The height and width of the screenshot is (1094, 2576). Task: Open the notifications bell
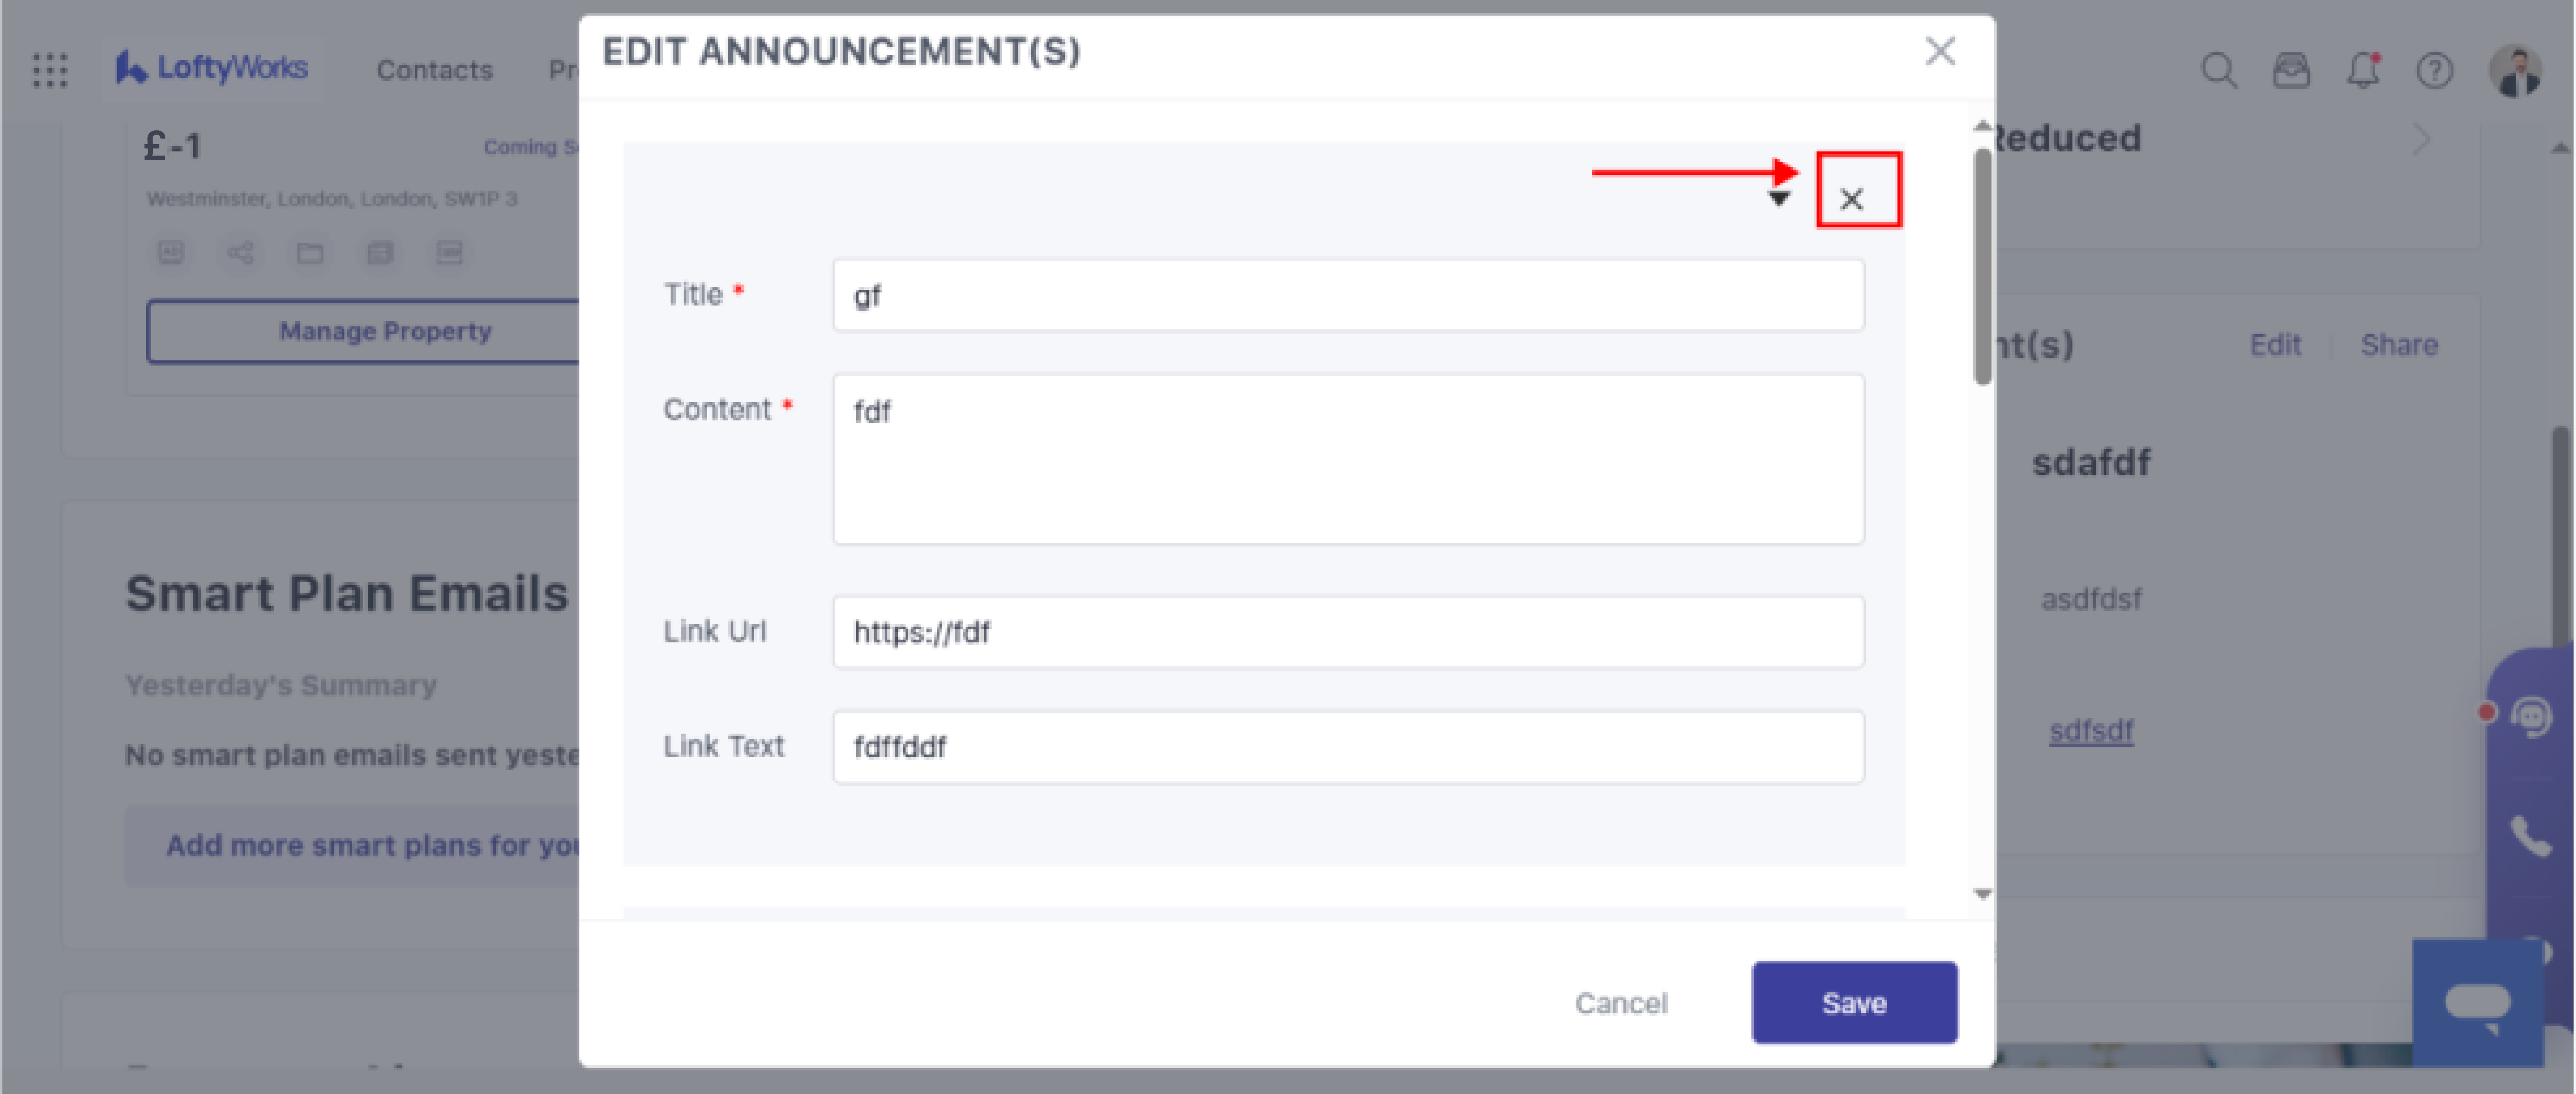[x=2363, y=70]
